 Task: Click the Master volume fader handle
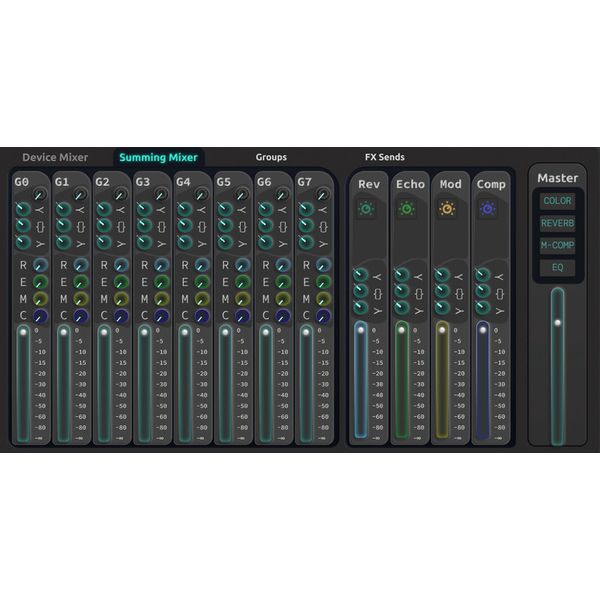[x=557, y=323]
